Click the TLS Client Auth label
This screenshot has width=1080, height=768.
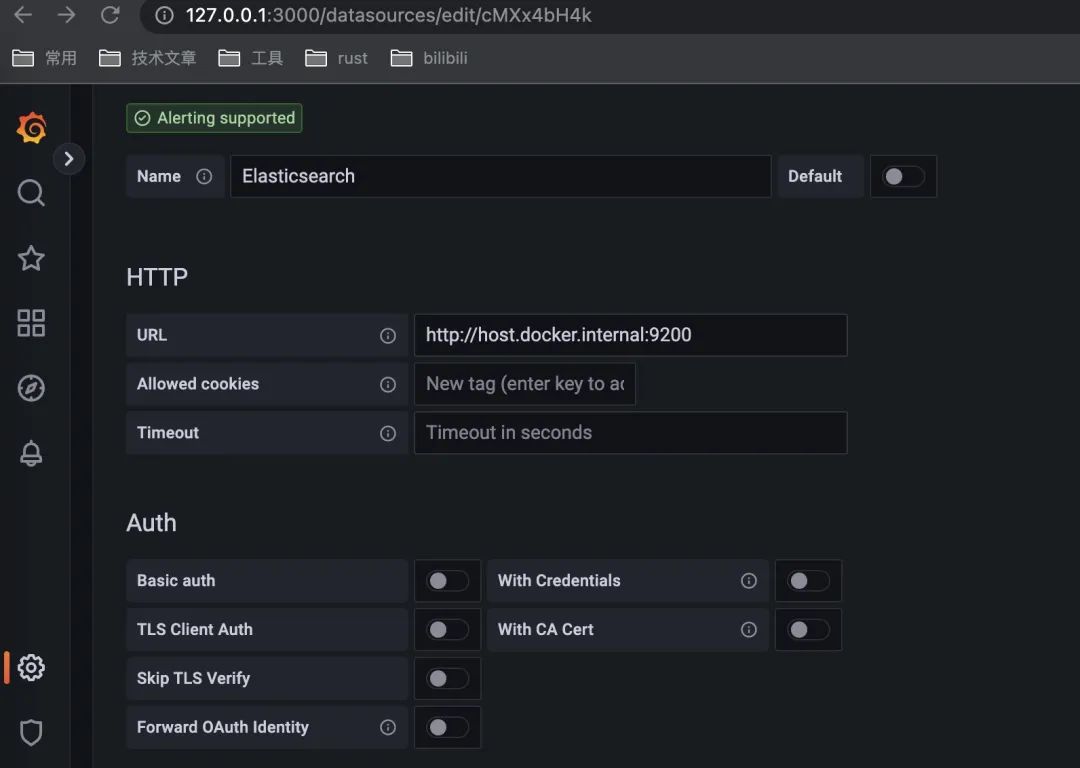coord(195,630)
